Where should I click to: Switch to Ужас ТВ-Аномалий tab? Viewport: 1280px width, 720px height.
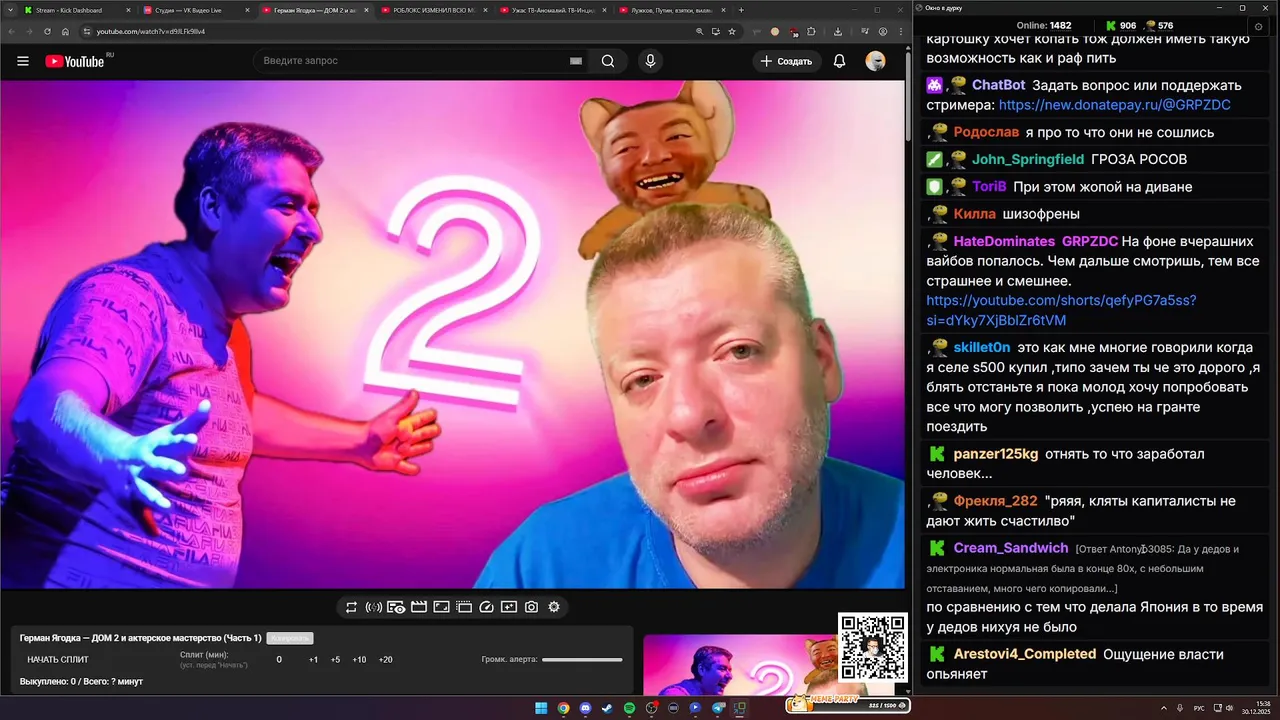pyautogui.click(x=552, y=10)
